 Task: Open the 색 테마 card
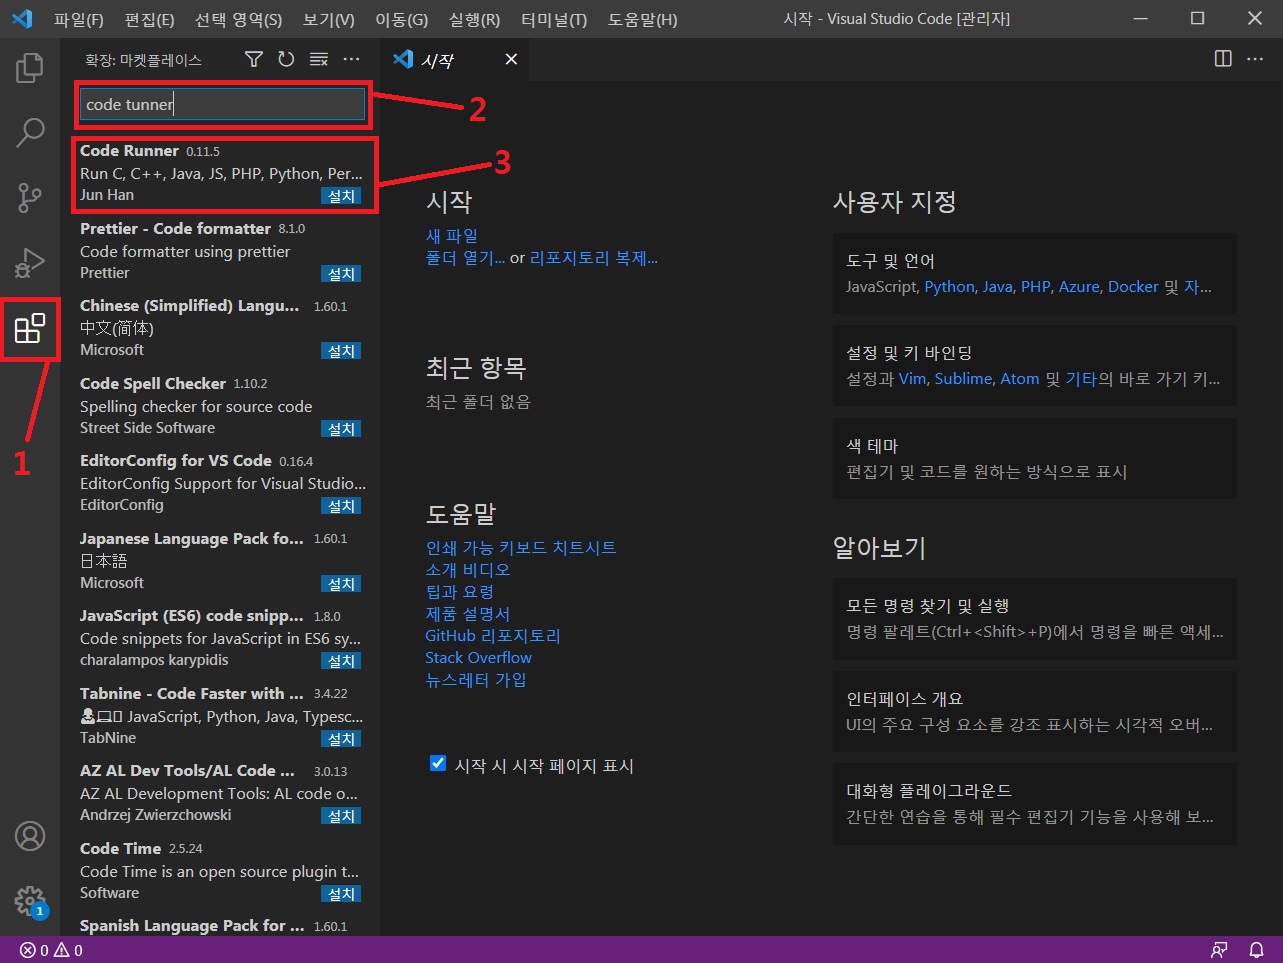[1035, 458]
